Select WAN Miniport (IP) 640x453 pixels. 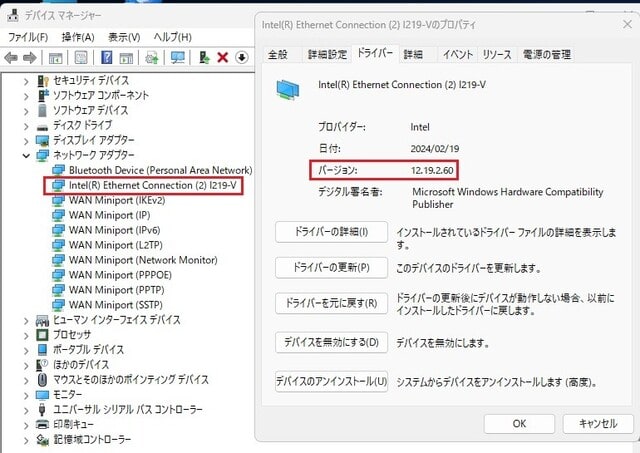click(x=109, y=215)
